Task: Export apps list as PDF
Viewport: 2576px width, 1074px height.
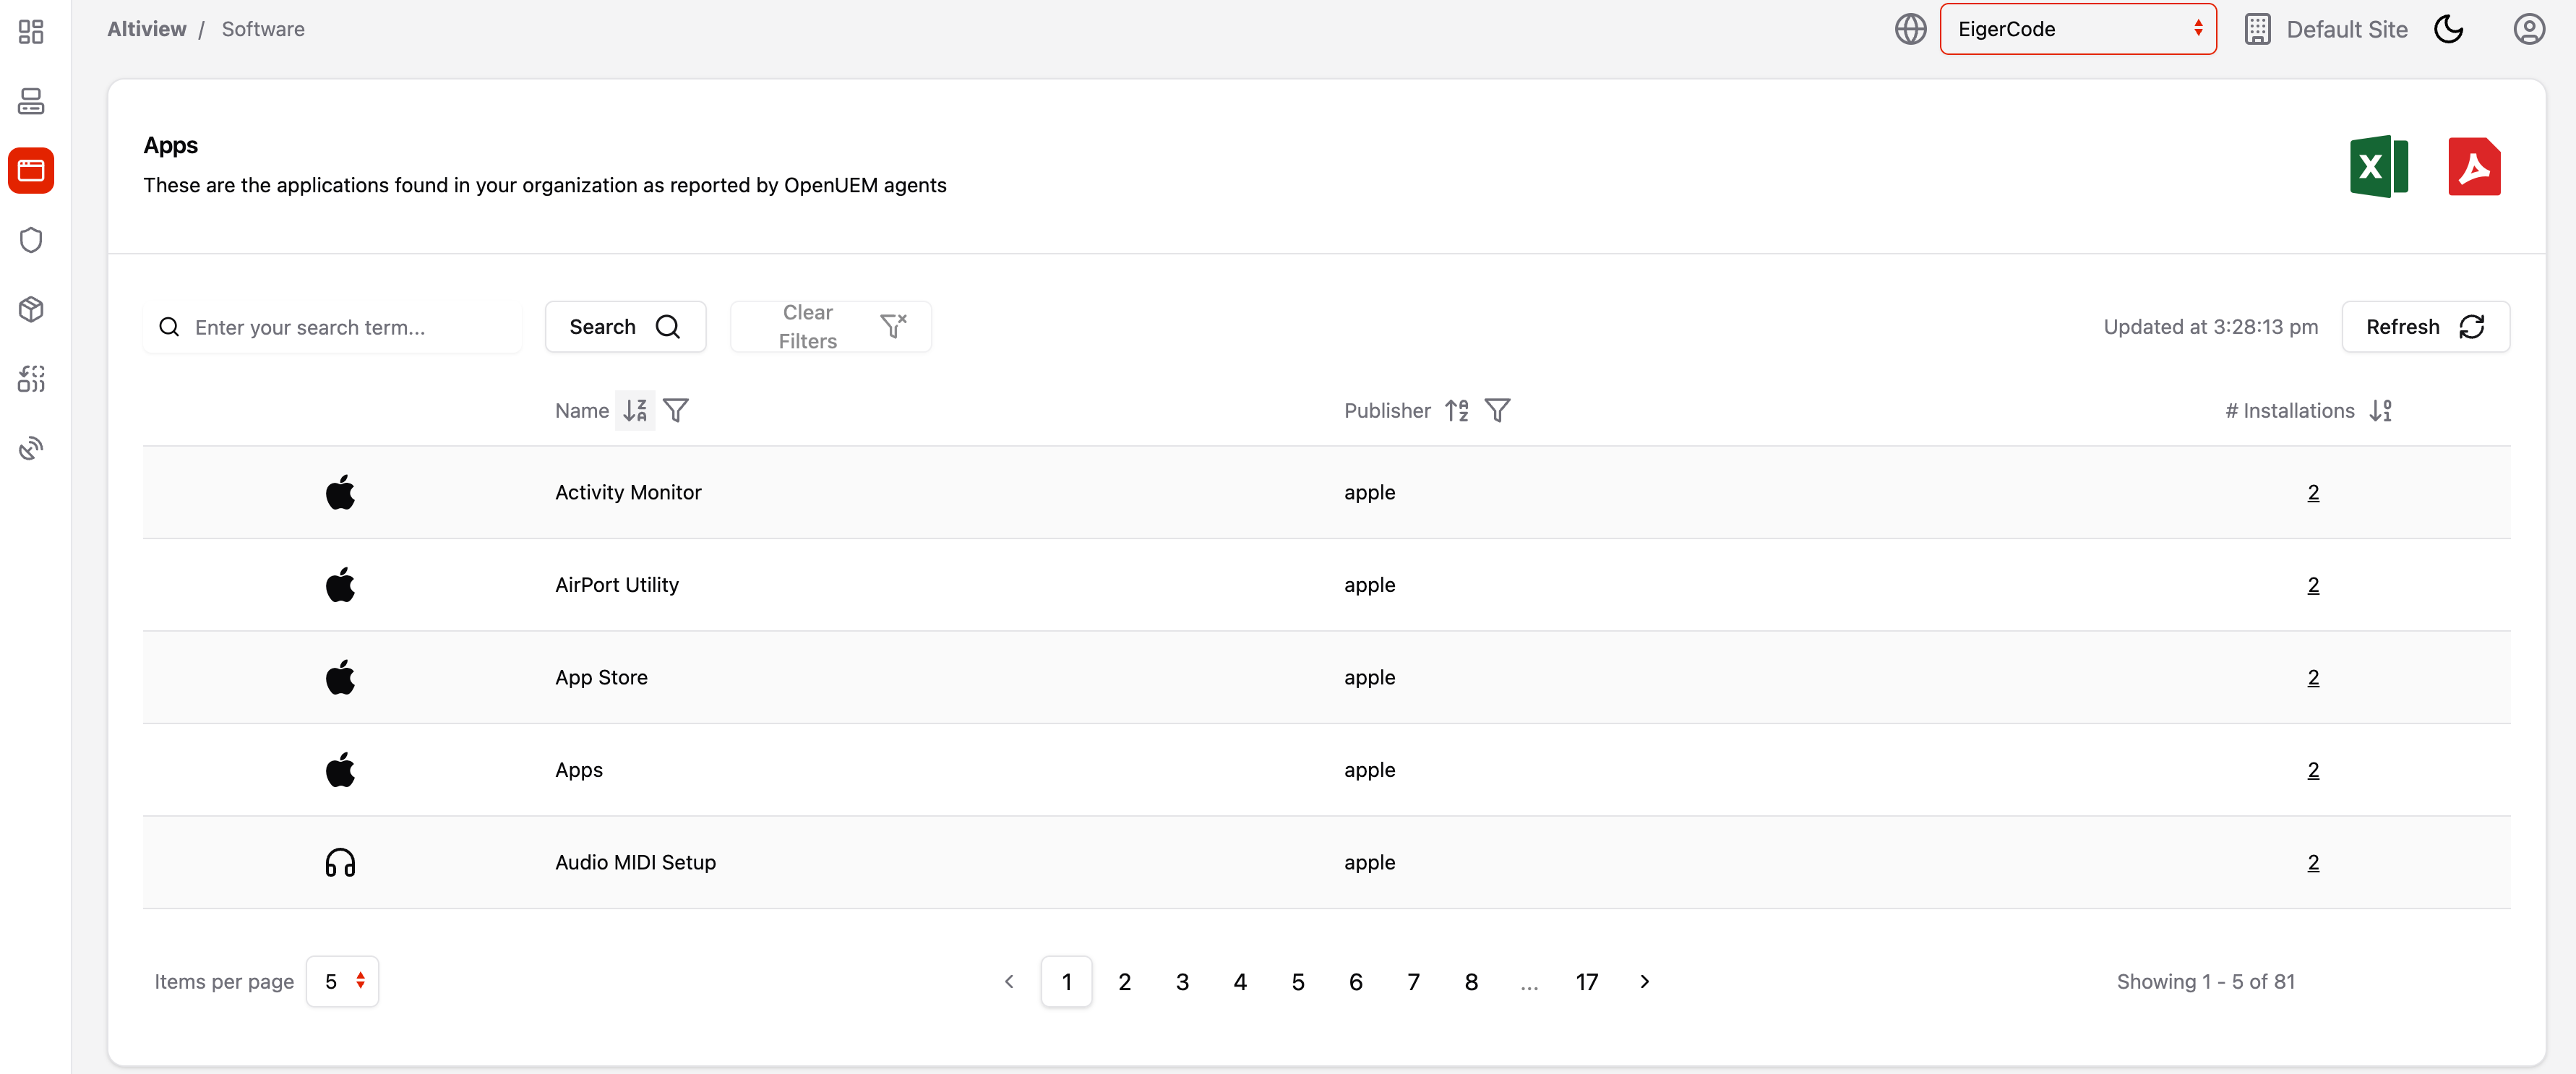Action: (x=2473, y=166)
